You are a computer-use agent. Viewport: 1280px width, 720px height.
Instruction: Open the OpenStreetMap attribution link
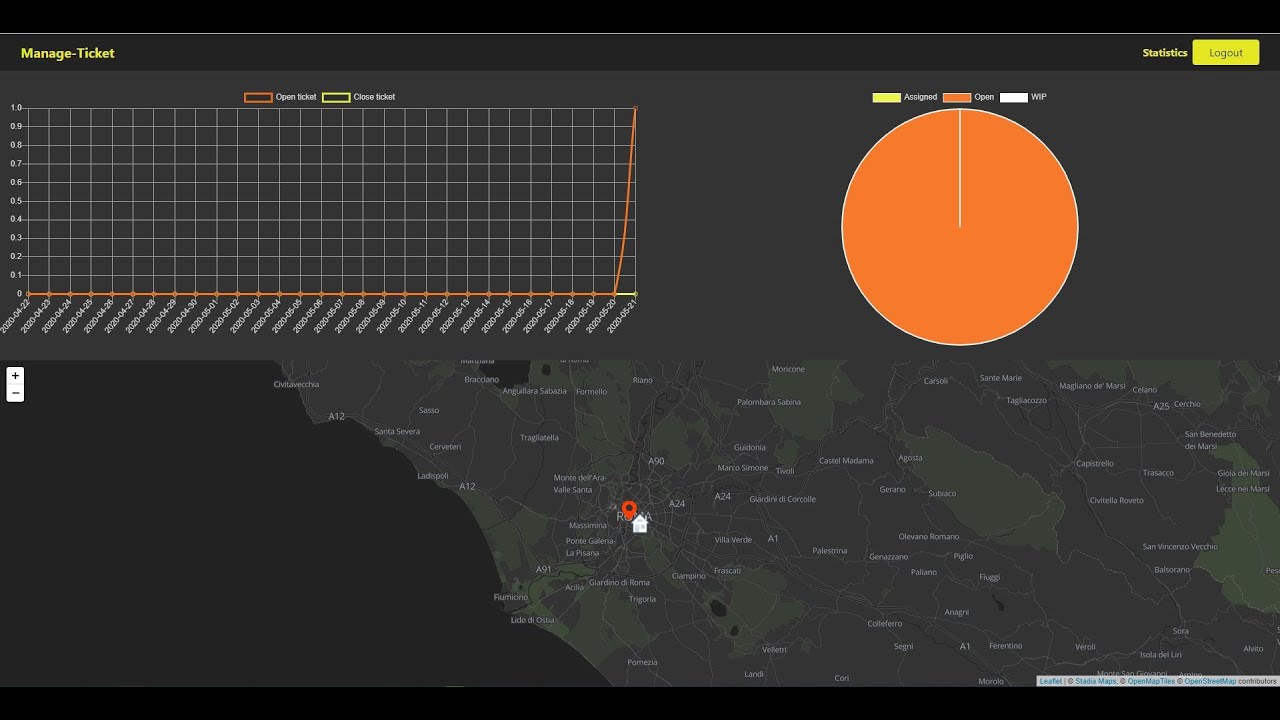1210,681
